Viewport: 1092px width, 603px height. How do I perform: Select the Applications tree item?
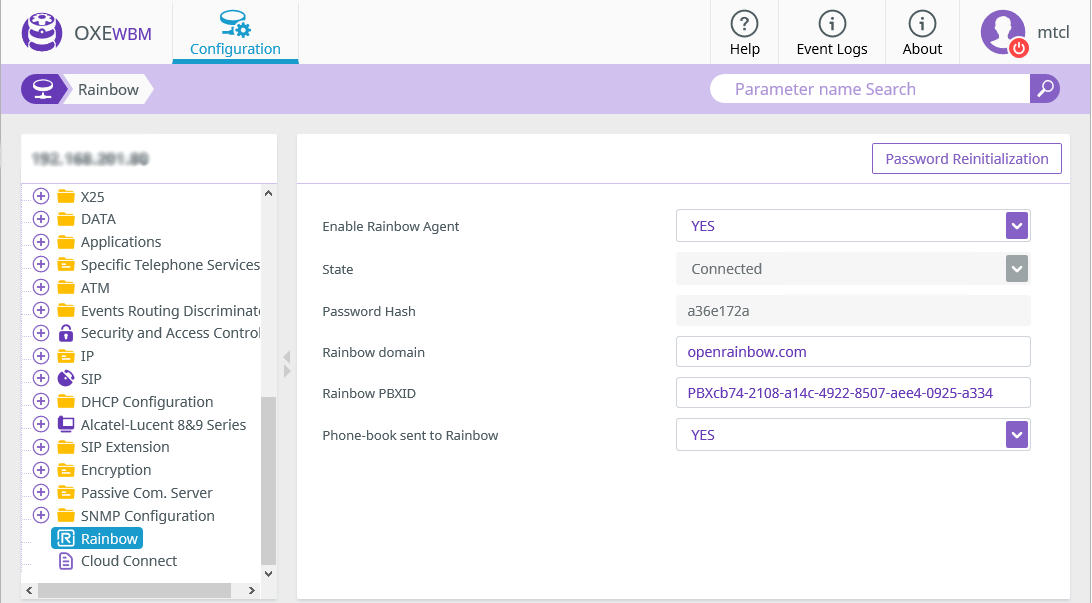[121, 242]
